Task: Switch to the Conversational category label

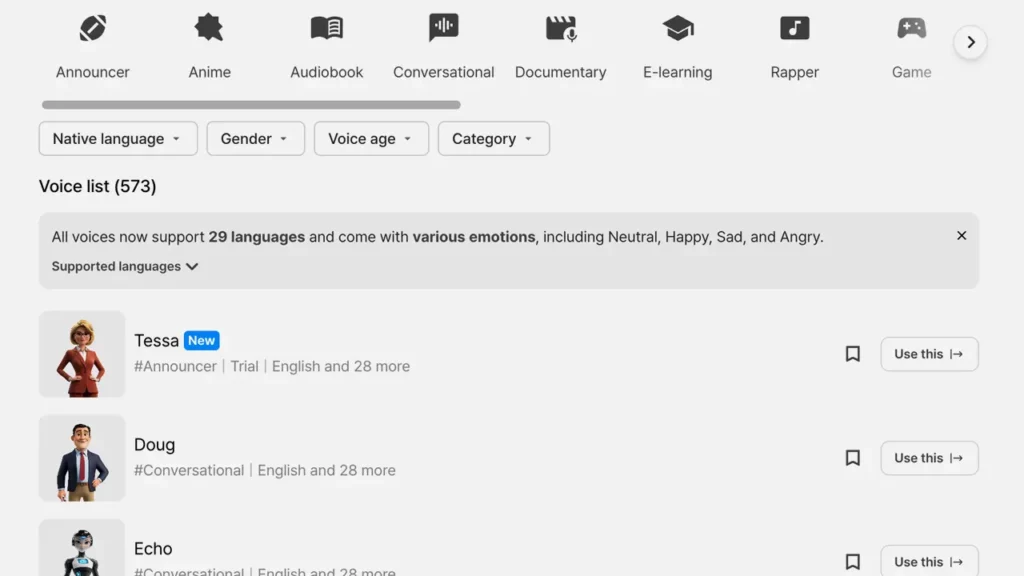Action: [443, 72]
